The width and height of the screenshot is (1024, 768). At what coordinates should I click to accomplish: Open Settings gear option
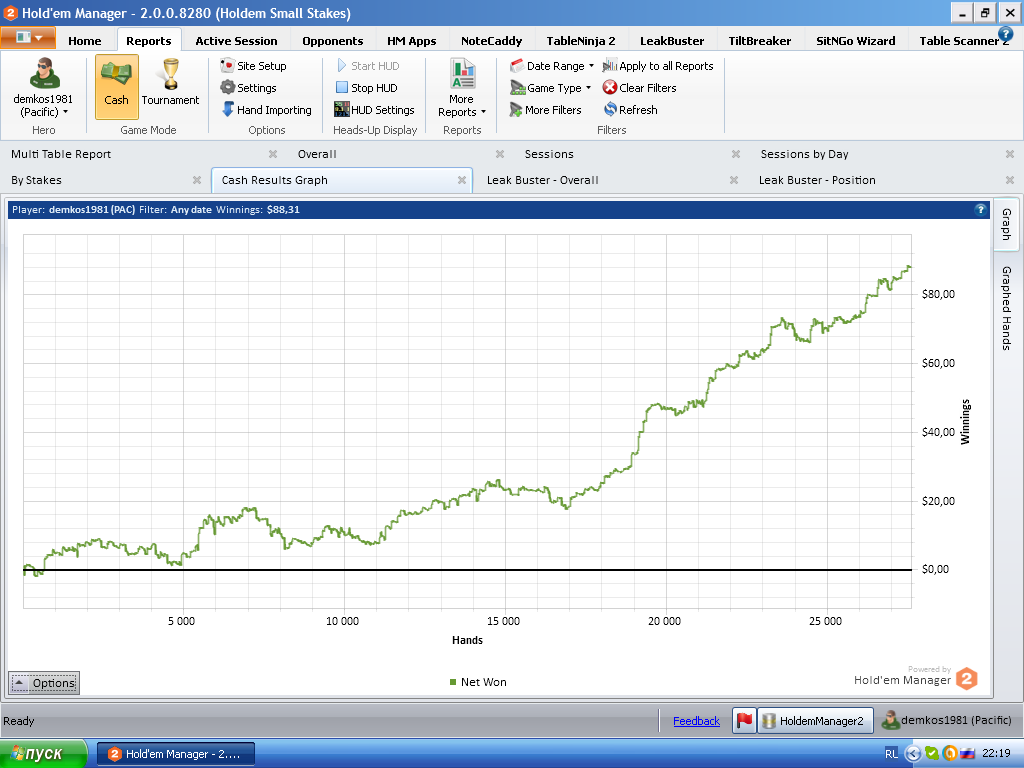pos(248,88)
